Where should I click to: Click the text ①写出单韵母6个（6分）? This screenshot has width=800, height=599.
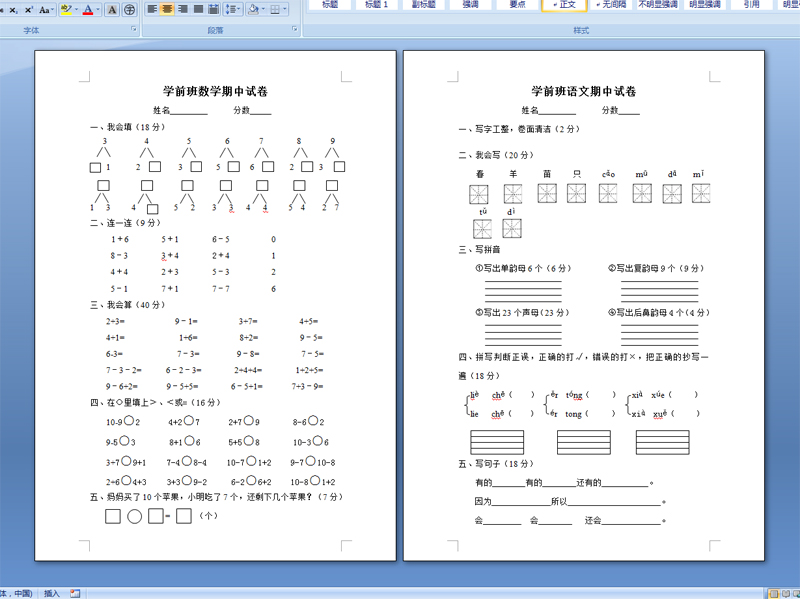523,268
